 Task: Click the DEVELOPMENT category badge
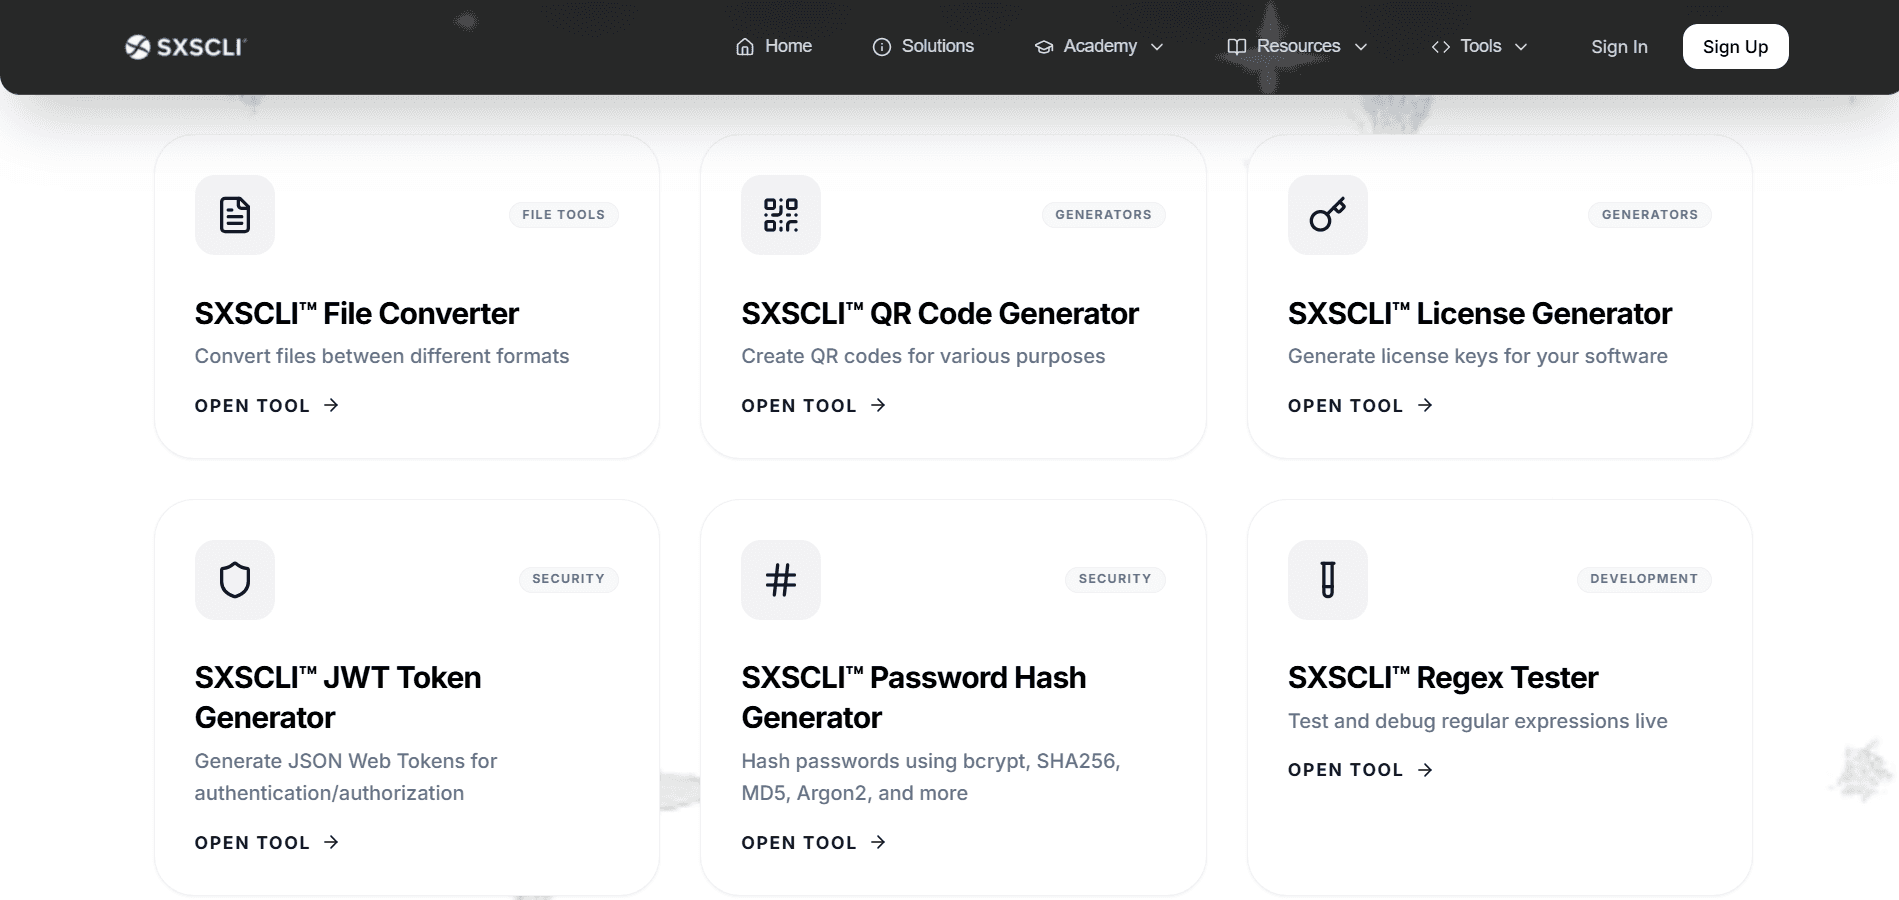pyautogui.click(x=1644, y=579)
